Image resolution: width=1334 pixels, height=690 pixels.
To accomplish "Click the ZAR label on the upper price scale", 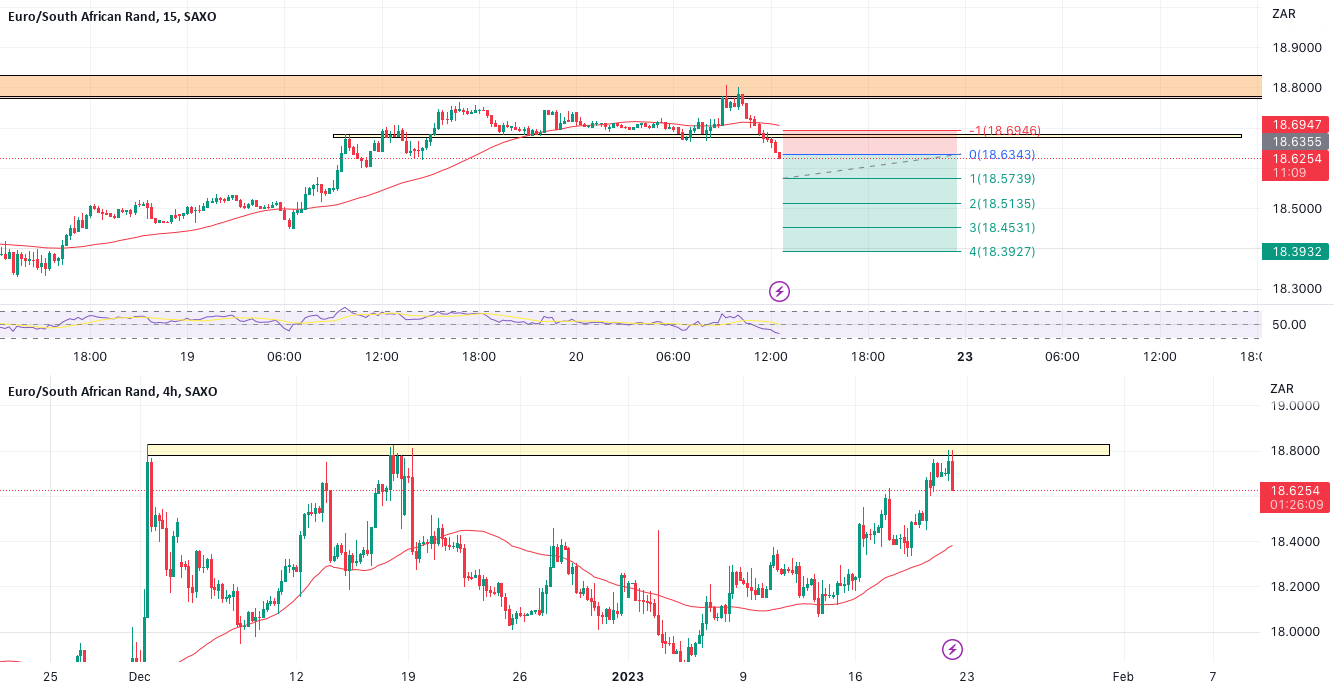I will click(x=1283, y=14).
